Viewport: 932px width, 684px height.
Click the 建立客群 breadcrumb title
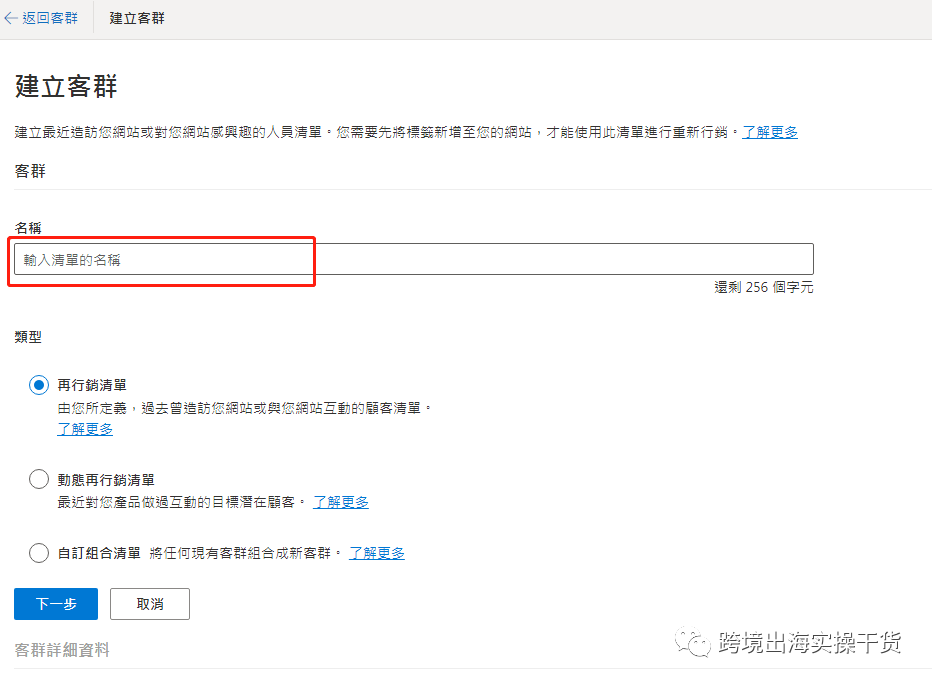[137, 18]
